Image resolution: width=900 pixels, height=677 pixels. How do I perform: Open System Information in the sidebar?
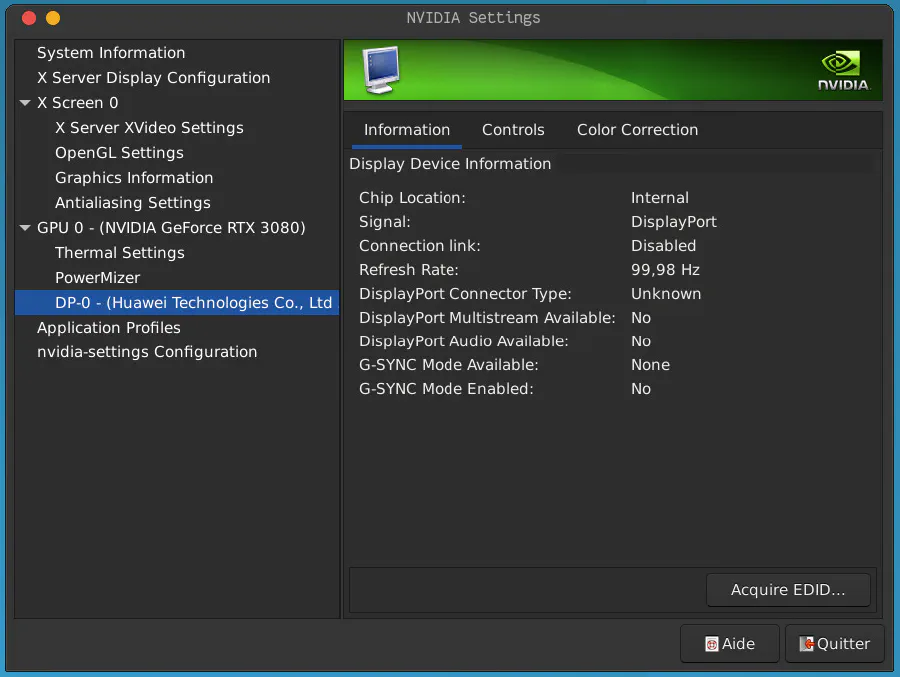[111, 53]
